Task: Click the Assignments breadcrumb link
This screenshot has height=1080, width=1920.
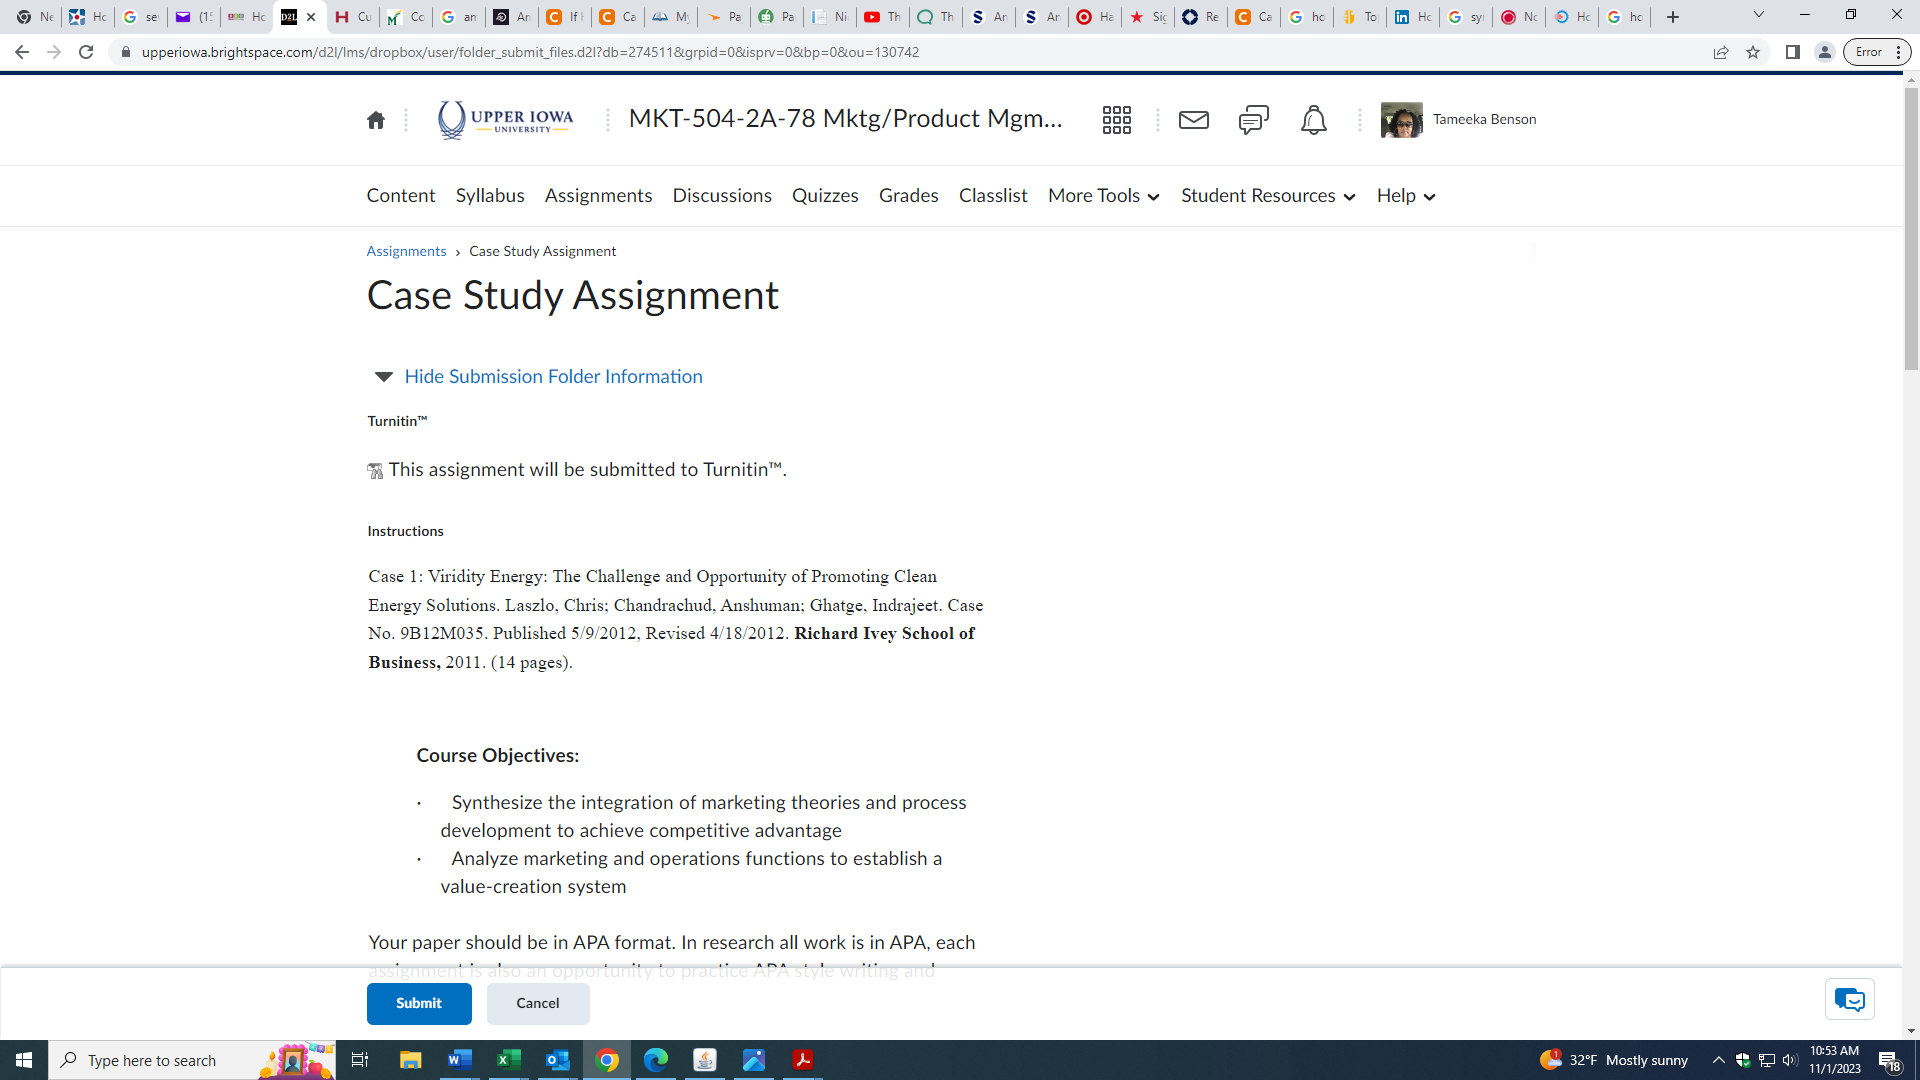Action: (406, 251)
